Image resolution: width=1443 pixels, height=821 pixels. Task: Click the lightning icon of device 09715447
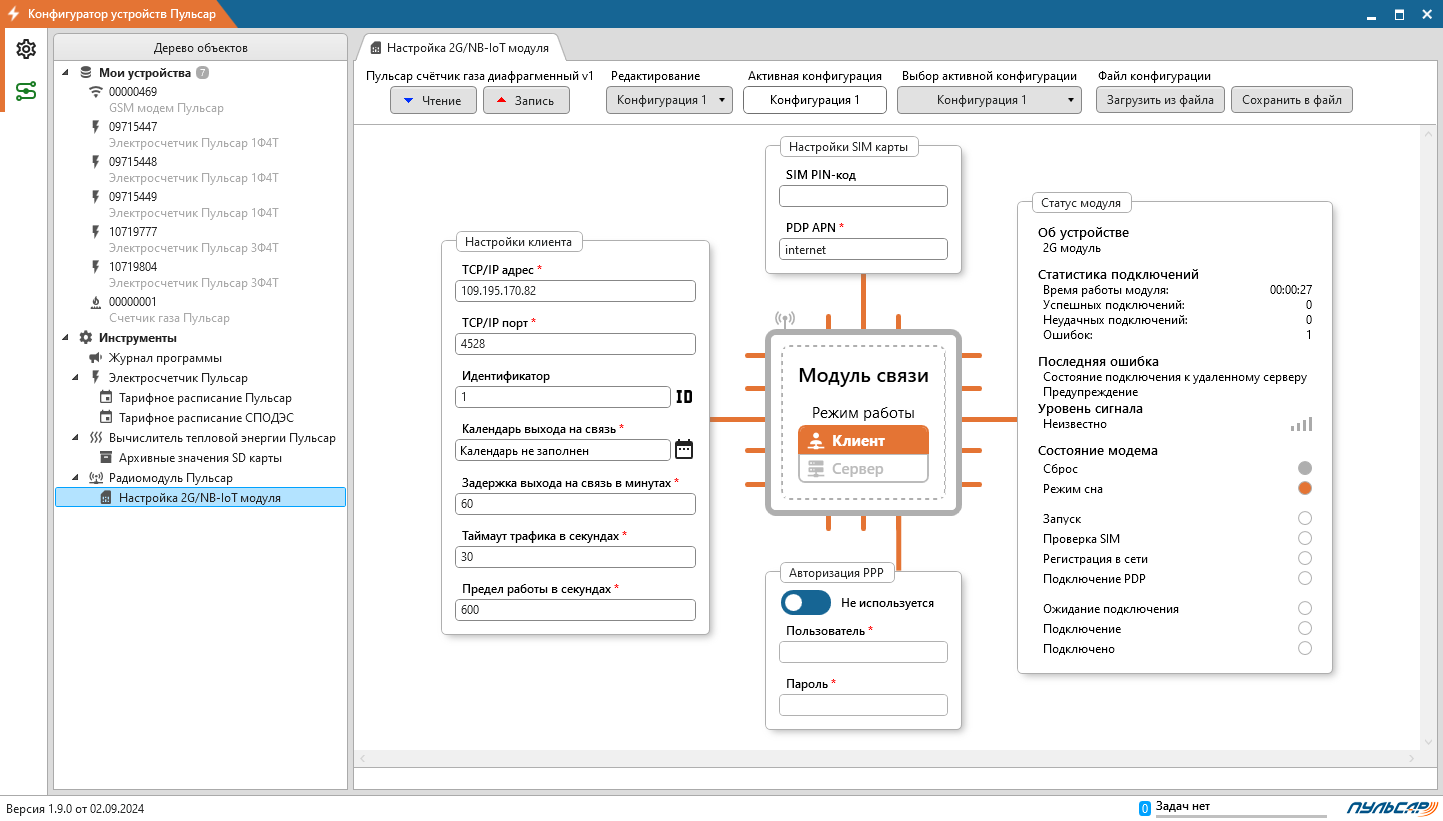coord(96,127)
